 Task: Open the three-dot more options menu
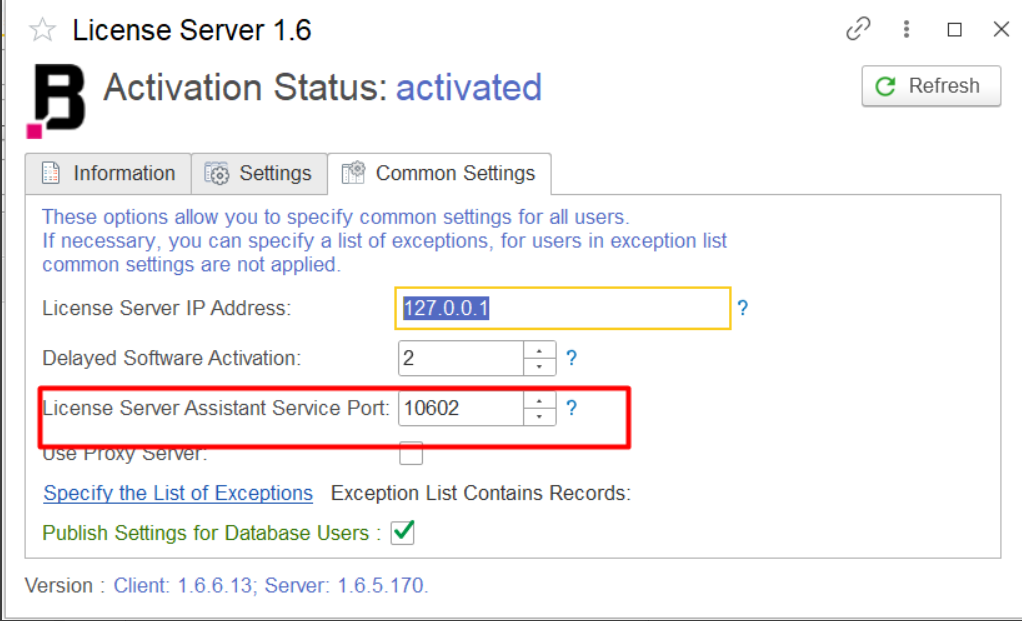pos(907,30)
